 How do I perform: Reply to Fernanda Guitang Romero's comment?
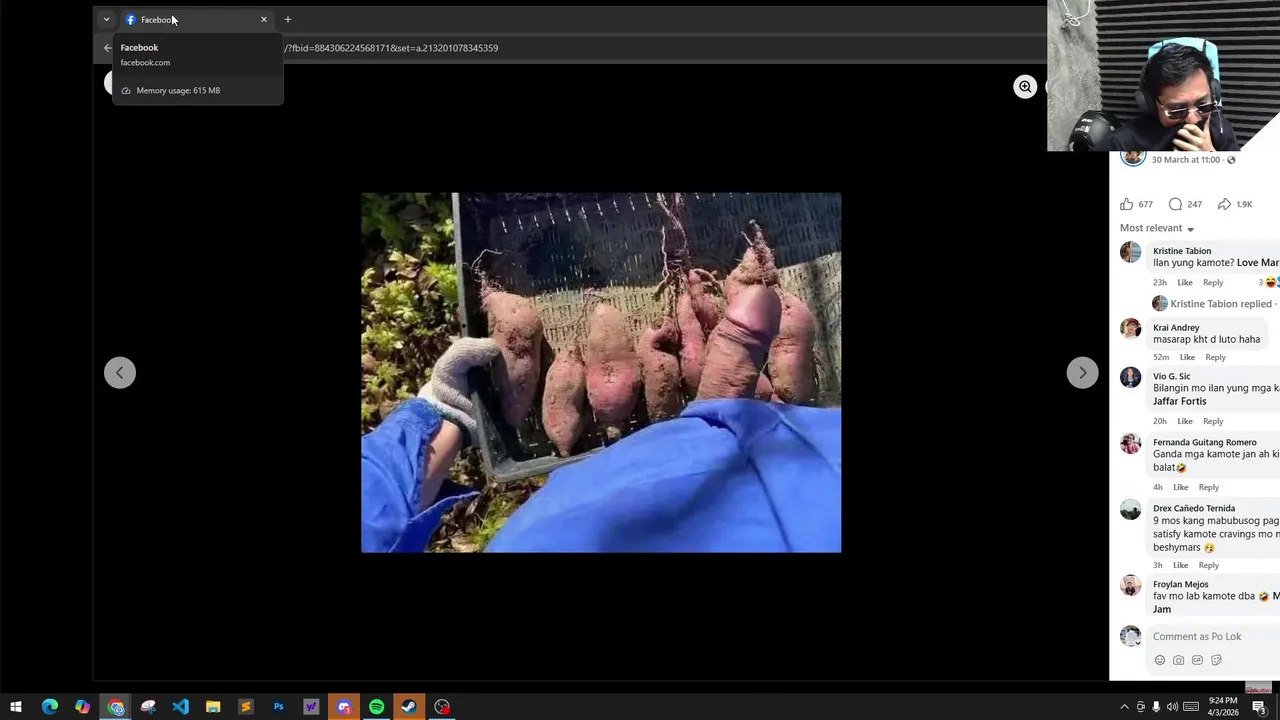coord(1209,487)
